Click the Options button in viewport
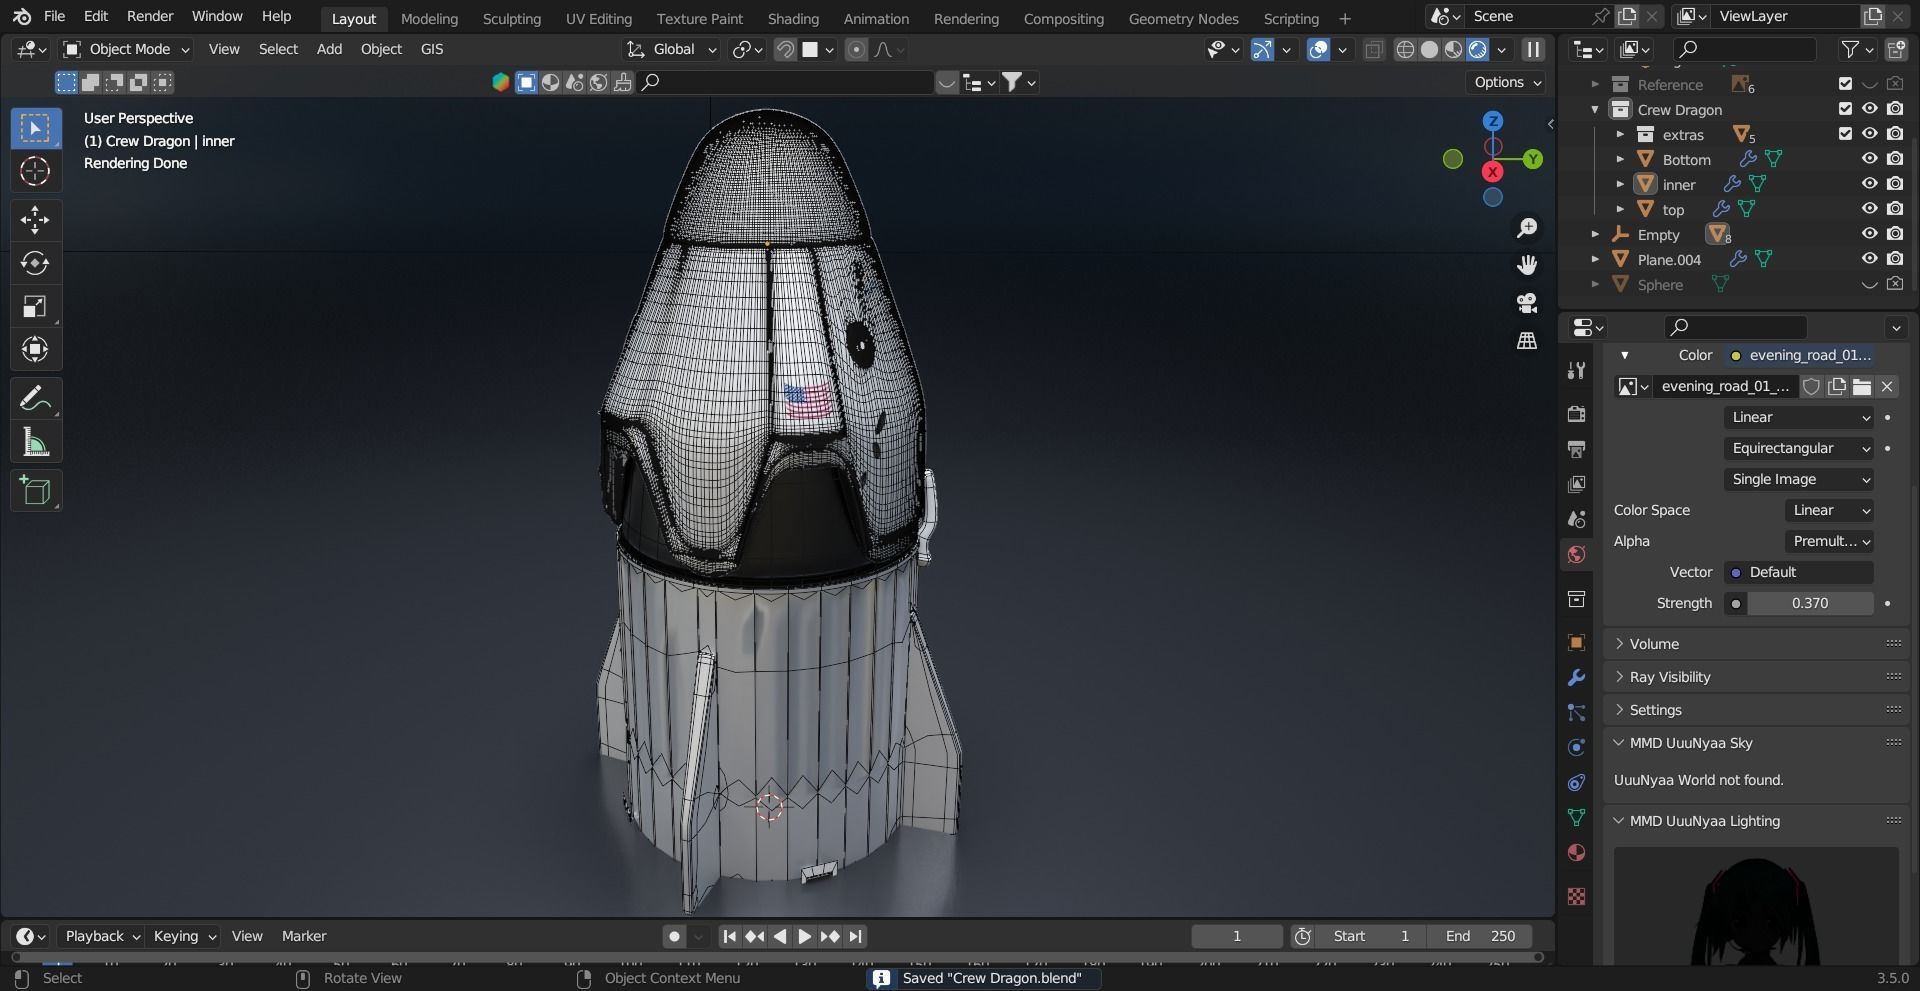 coord(1507,82)
